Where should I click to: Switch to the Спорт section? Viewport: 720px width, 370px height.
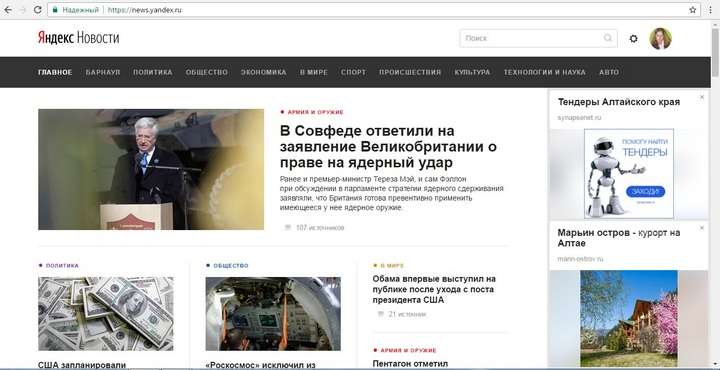coord(354,73)
